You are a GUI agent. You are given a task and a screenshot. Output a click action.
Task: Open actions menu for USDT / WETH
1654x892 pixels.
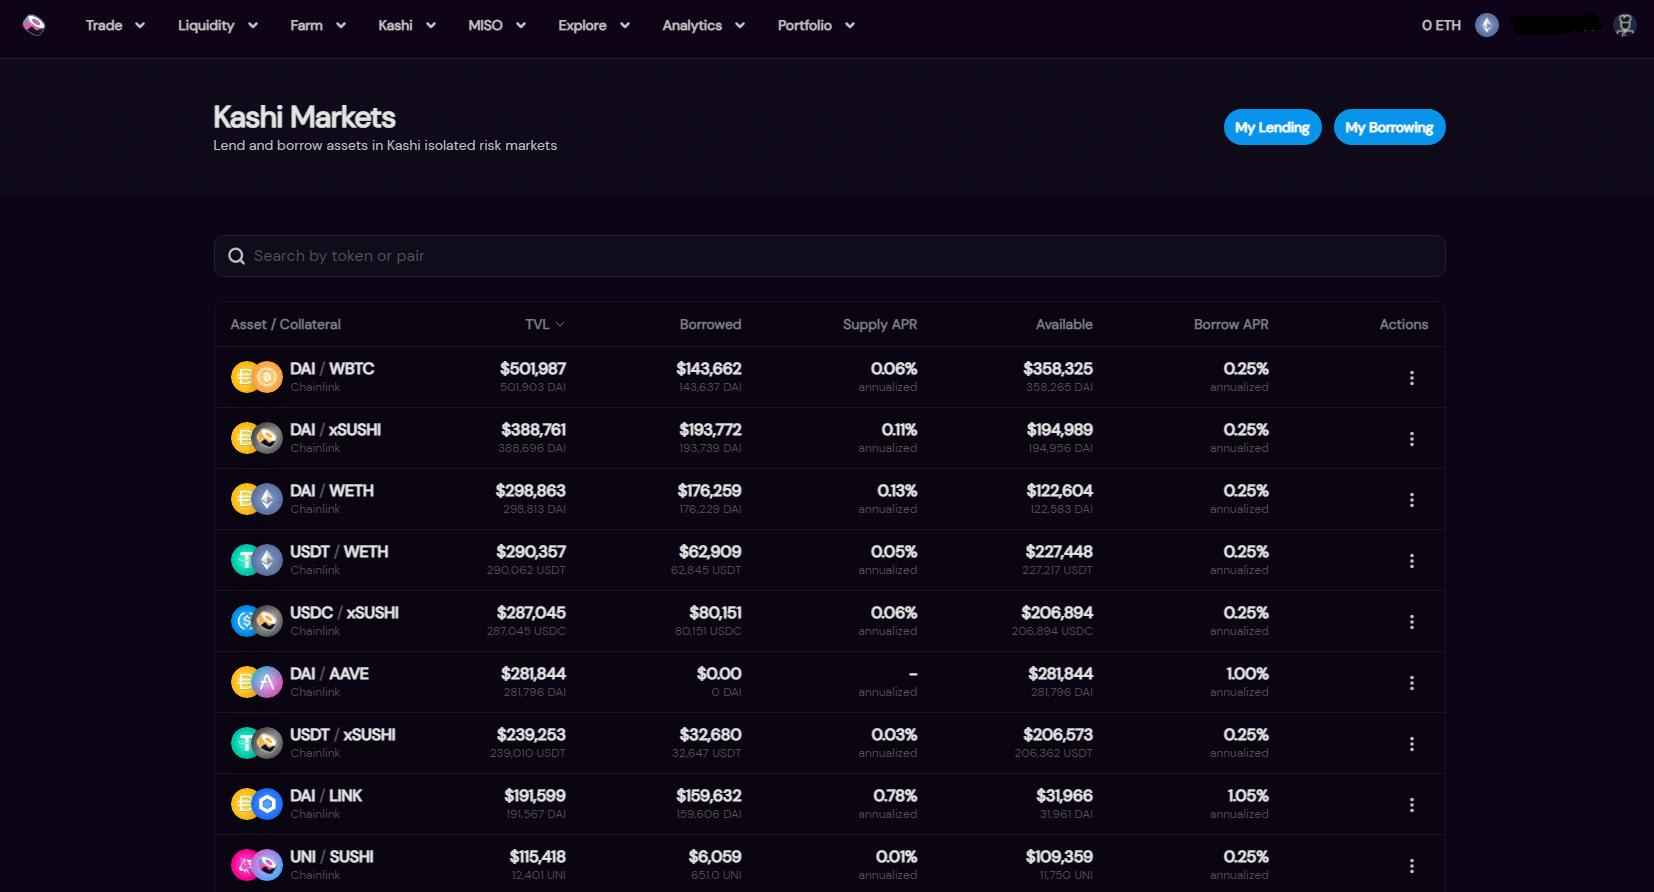coord(1411,561)
